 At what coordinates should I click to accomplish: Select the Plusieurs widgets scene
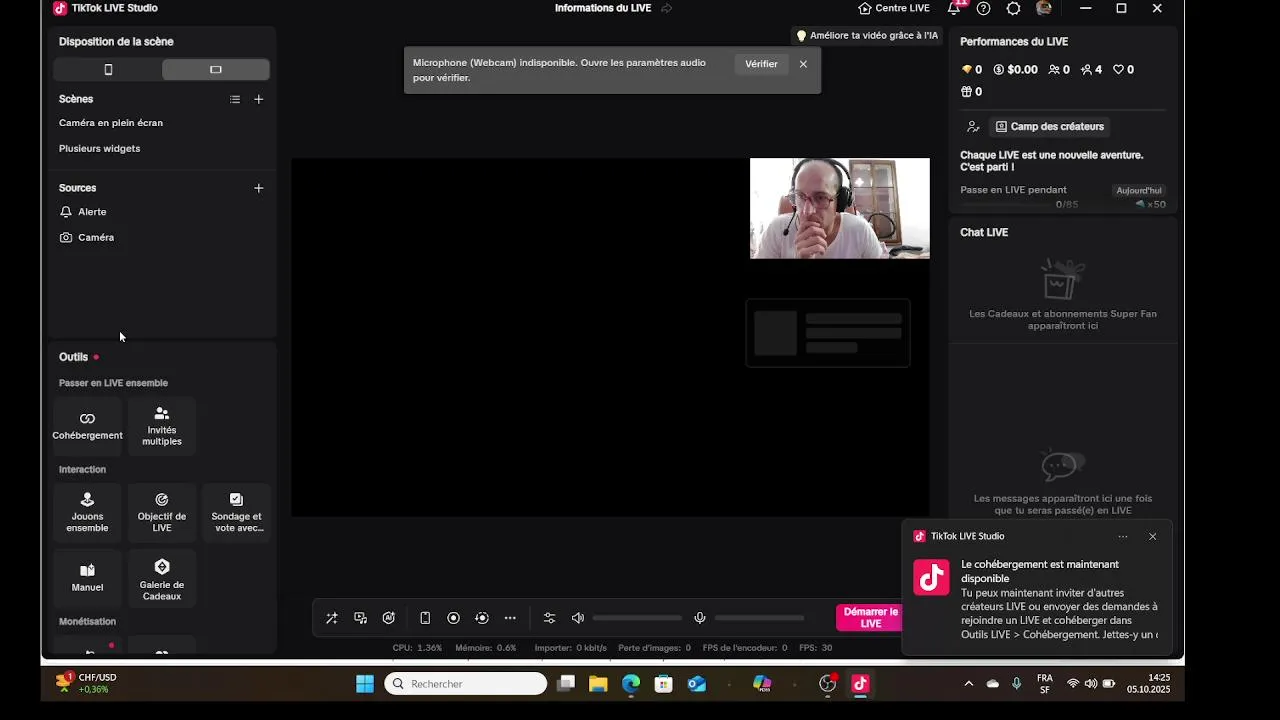(100, 149)
